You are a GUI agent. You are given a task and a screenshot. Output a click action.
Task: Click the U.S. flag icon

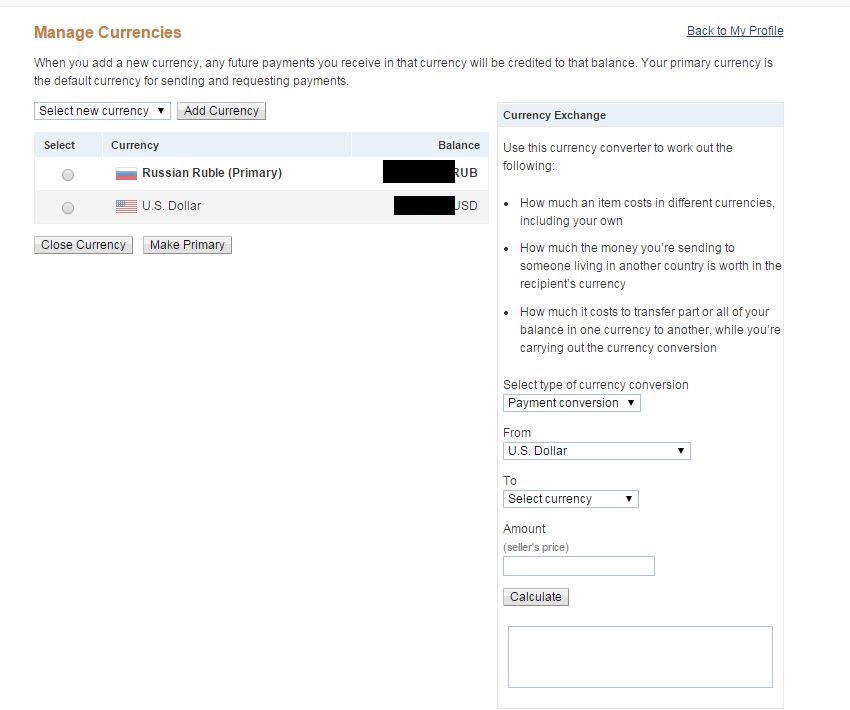(126, 207)
